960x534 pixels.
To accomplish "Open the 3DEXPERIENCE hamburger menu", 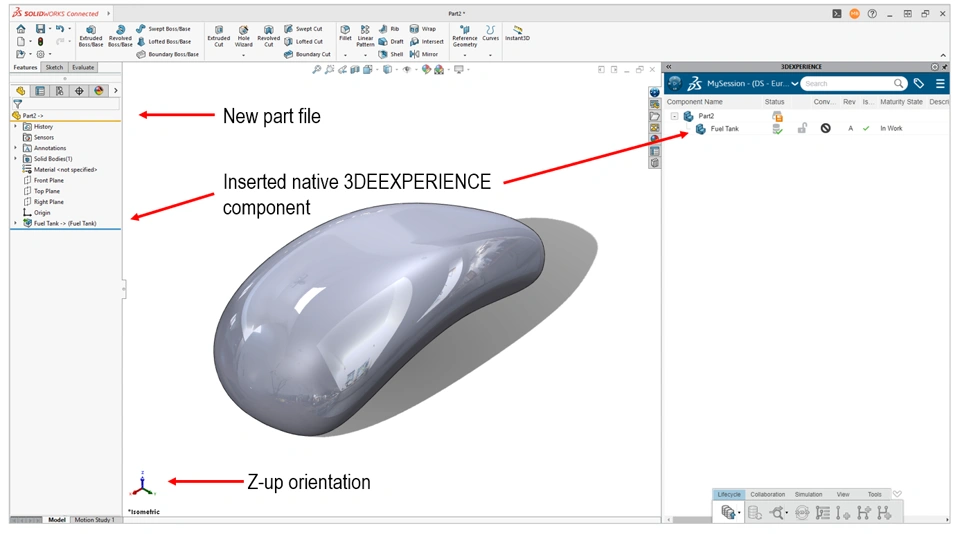I will tap(940, 83).
